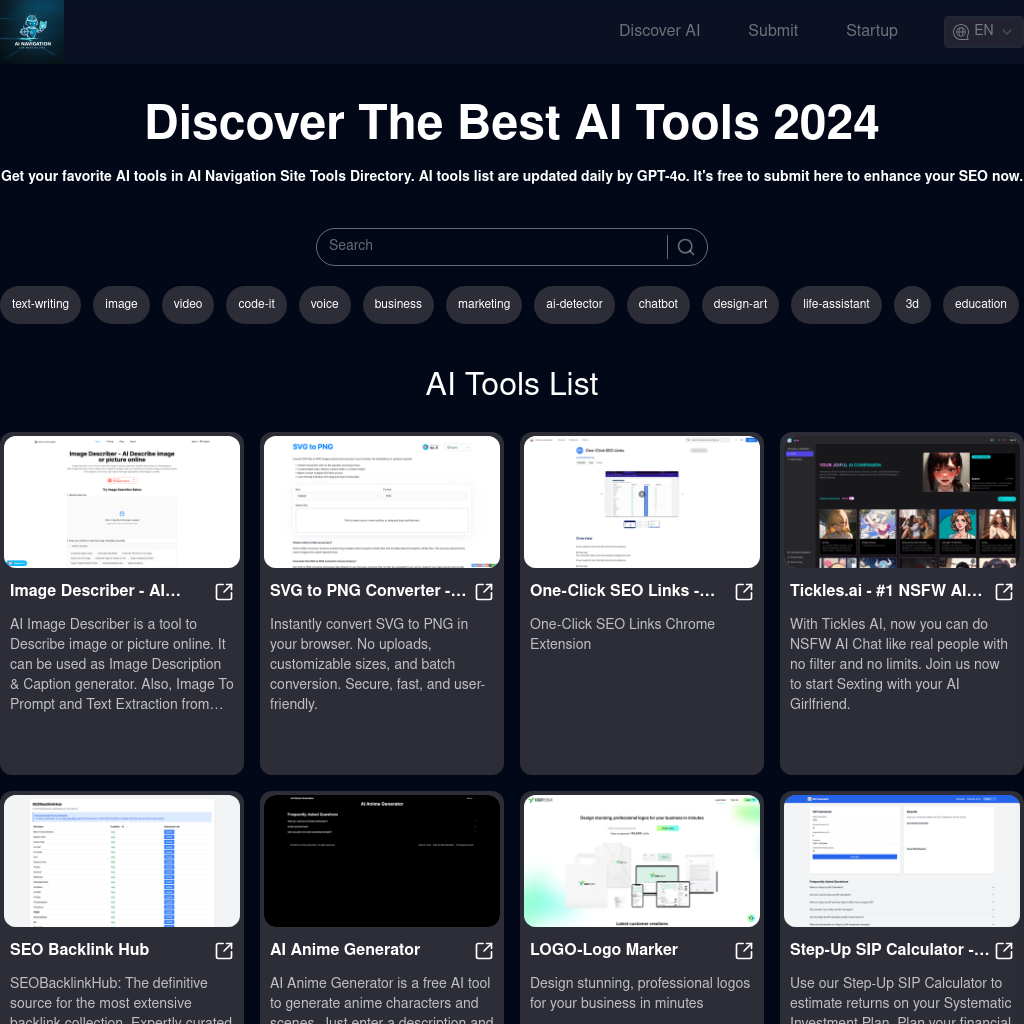The width and height of the screenshot is (1024, 1024).
Task: Select the education category tag
Action: [x=981, y=304]
